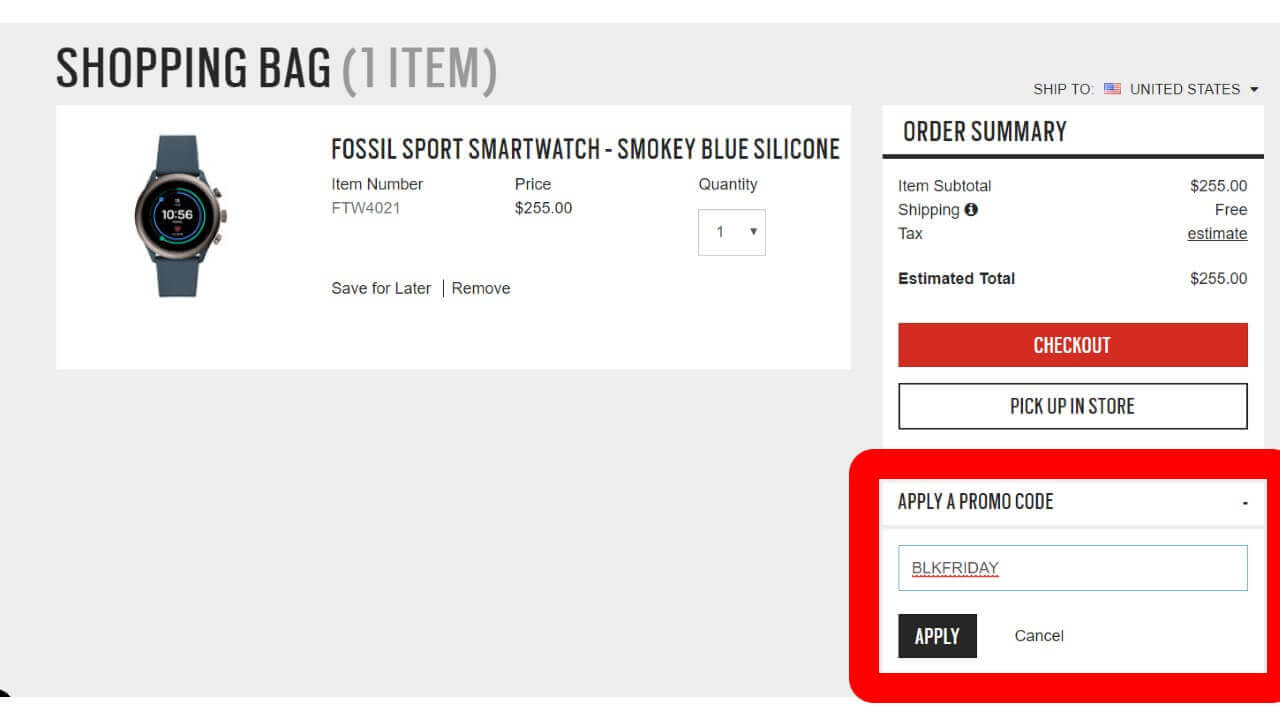Cancel the promo code entry
This screenshot has width=1280, height=720.
(1039, 636)
